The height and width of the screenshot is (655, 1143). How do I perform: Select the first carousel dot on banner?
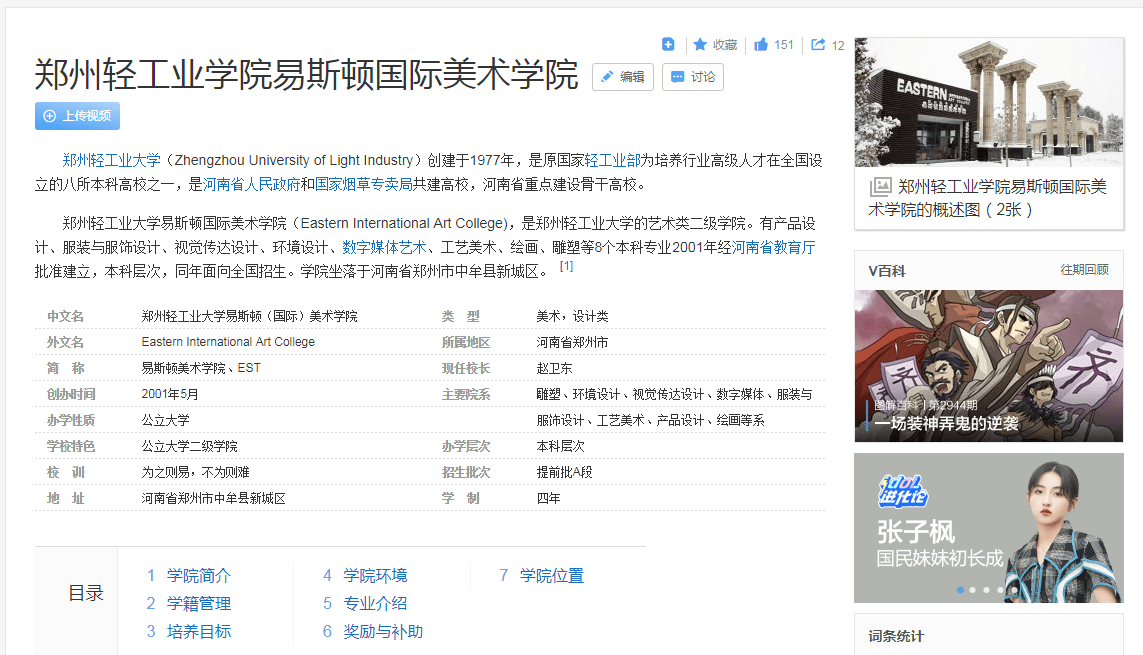point(960,590)
